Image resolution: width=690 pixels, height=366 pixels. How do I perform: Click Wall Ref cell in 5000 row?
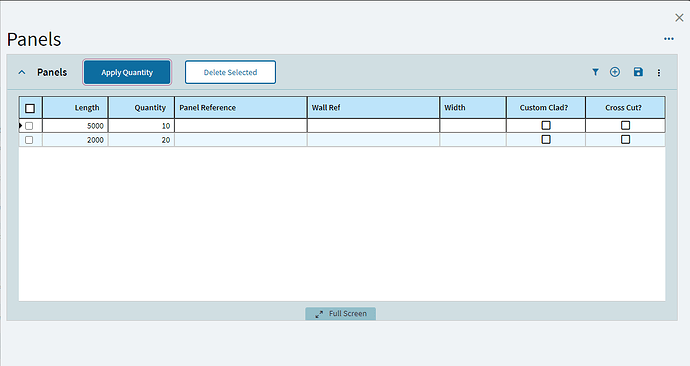click(373, 126)
